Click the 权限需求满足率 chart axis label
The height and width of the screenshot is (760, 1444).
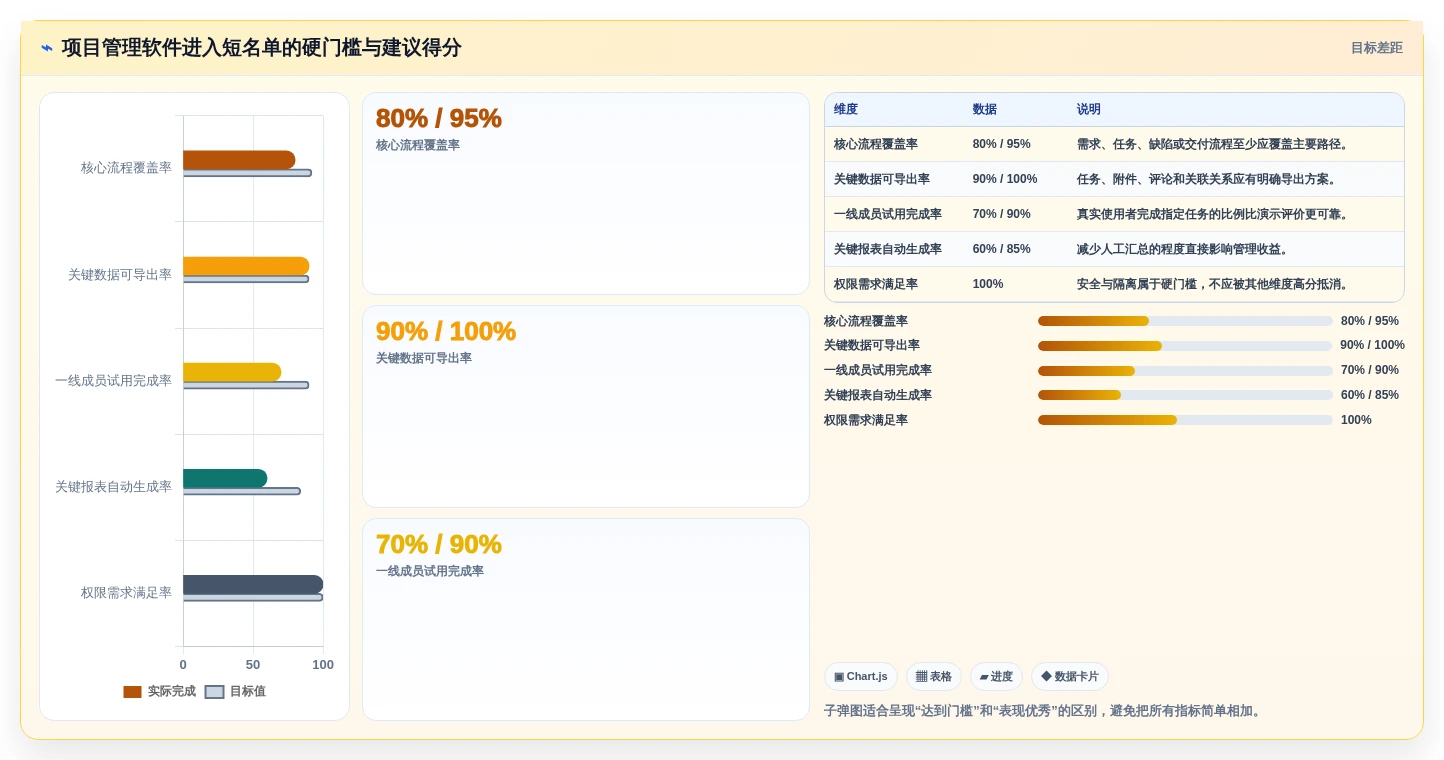coord(126,593)
